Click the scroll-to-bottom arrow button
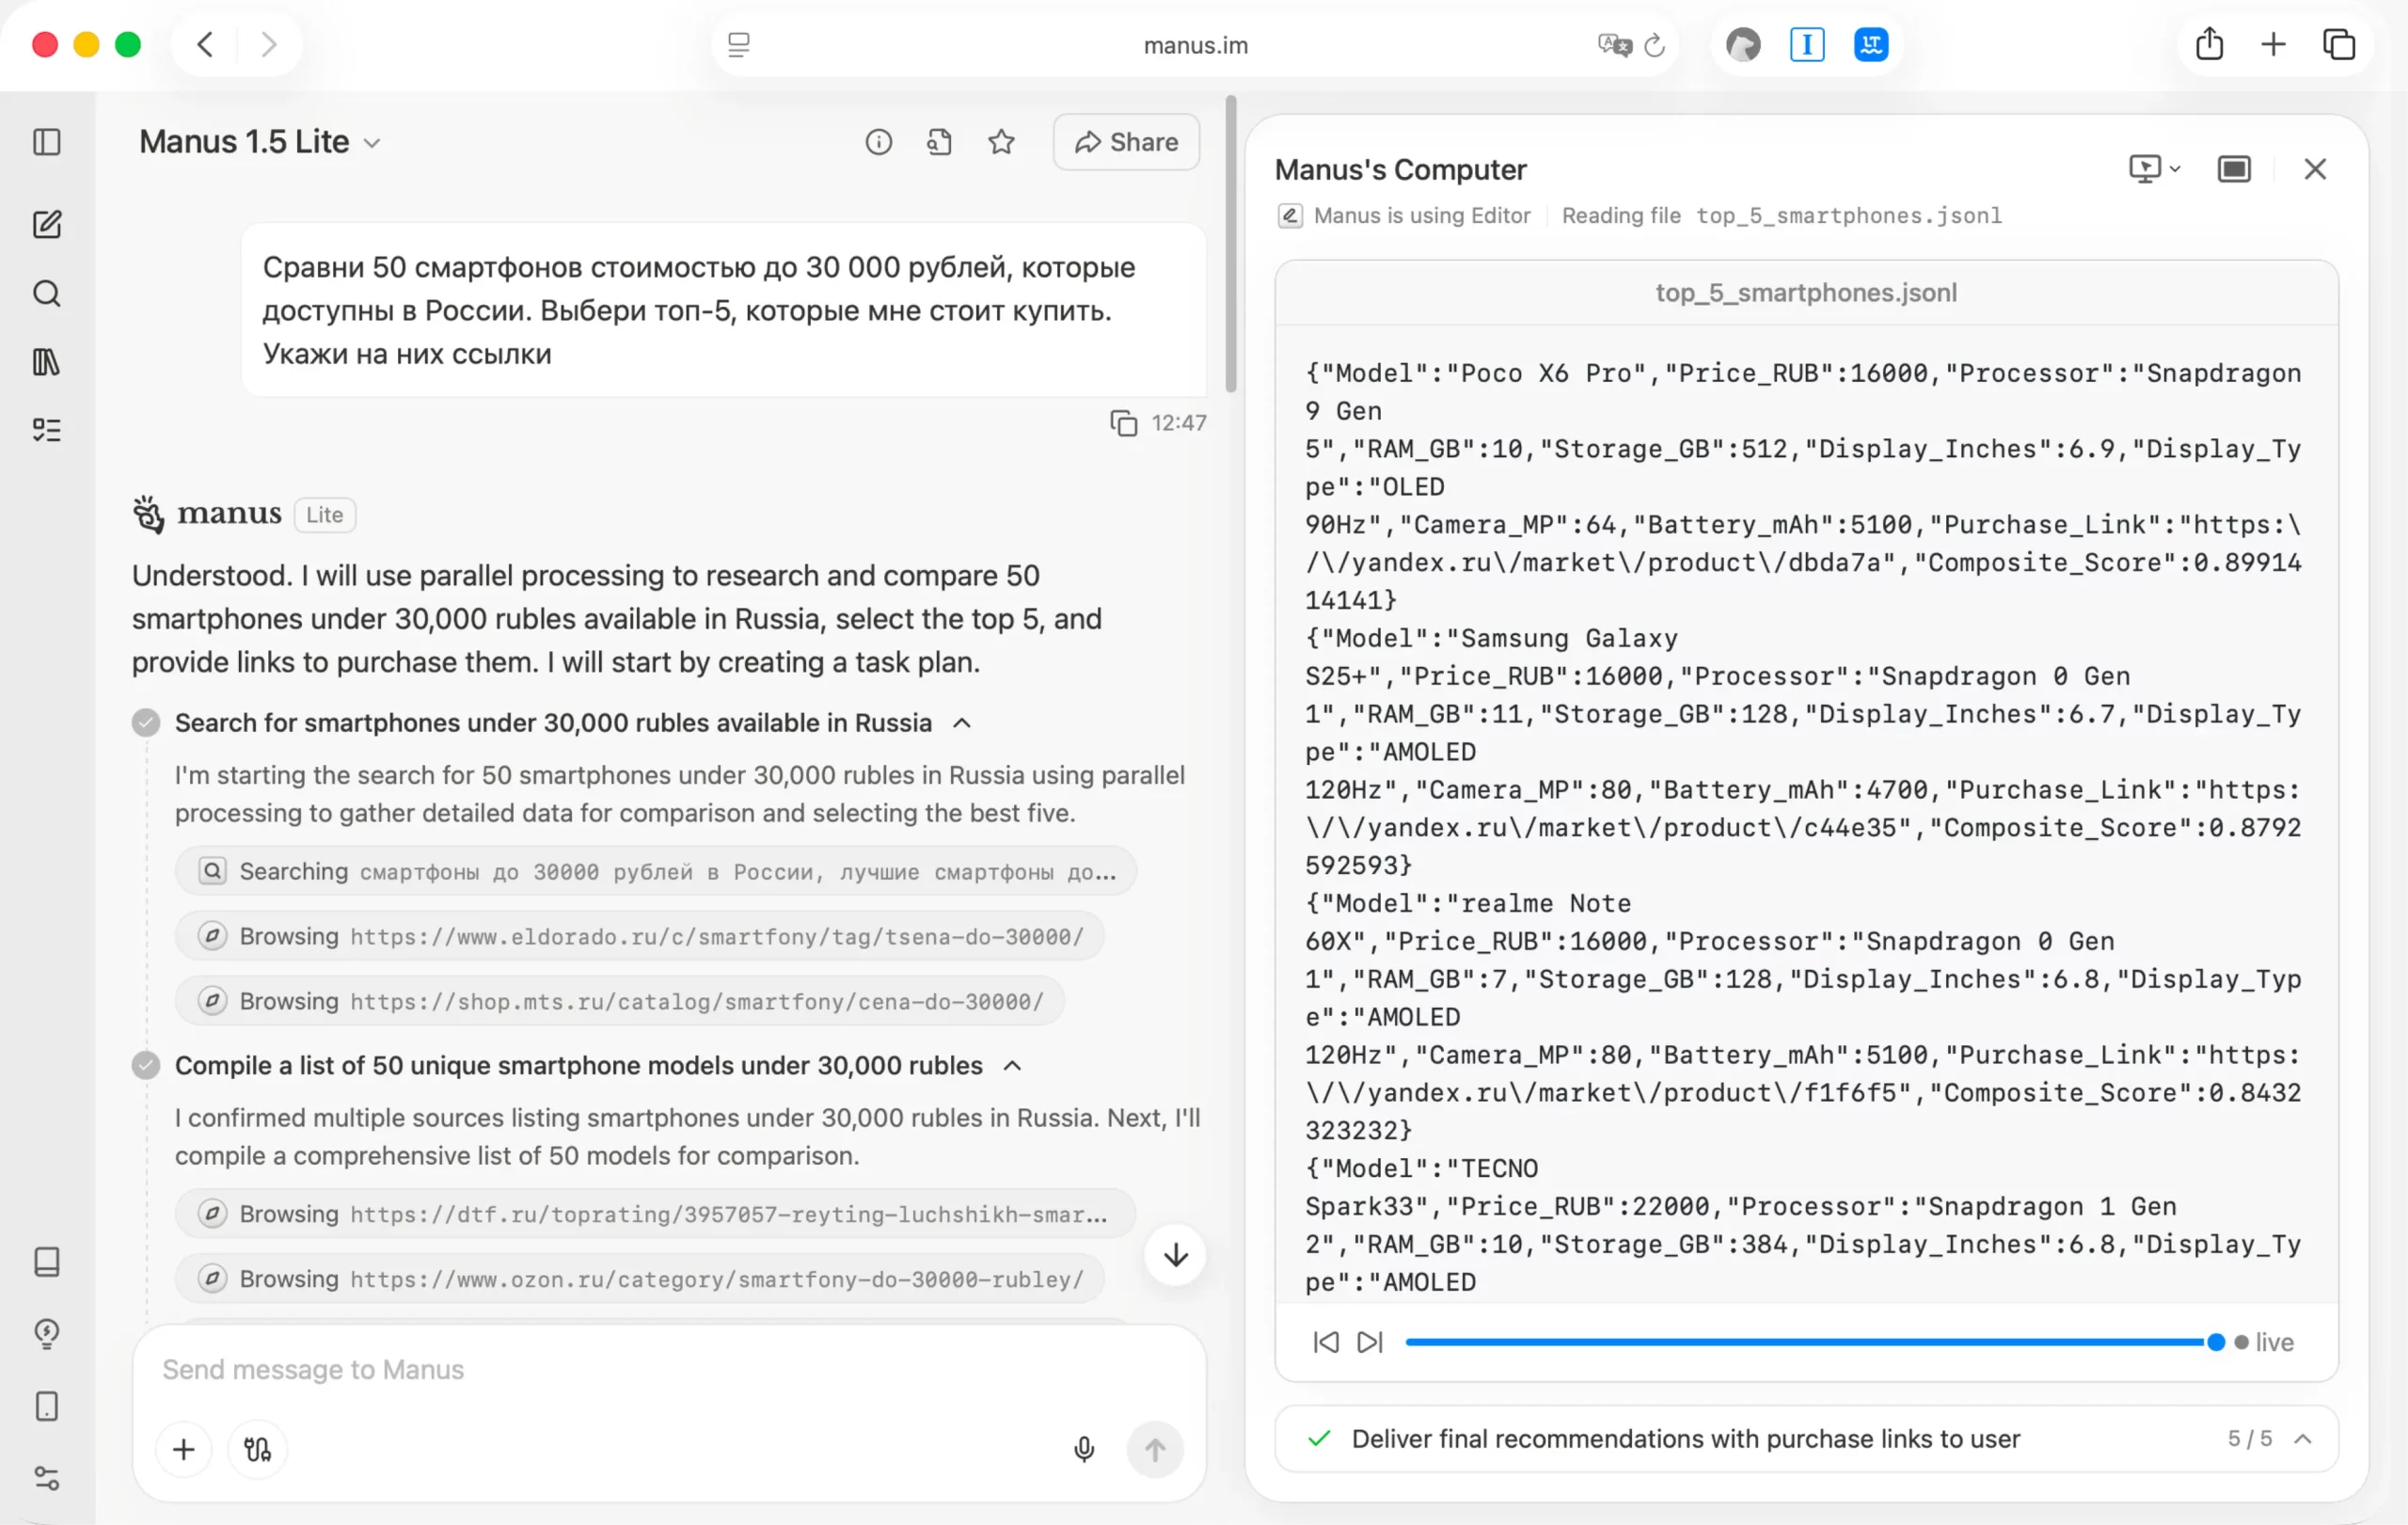Screen dimensions: 2408x1525 coord(1175,1254)
